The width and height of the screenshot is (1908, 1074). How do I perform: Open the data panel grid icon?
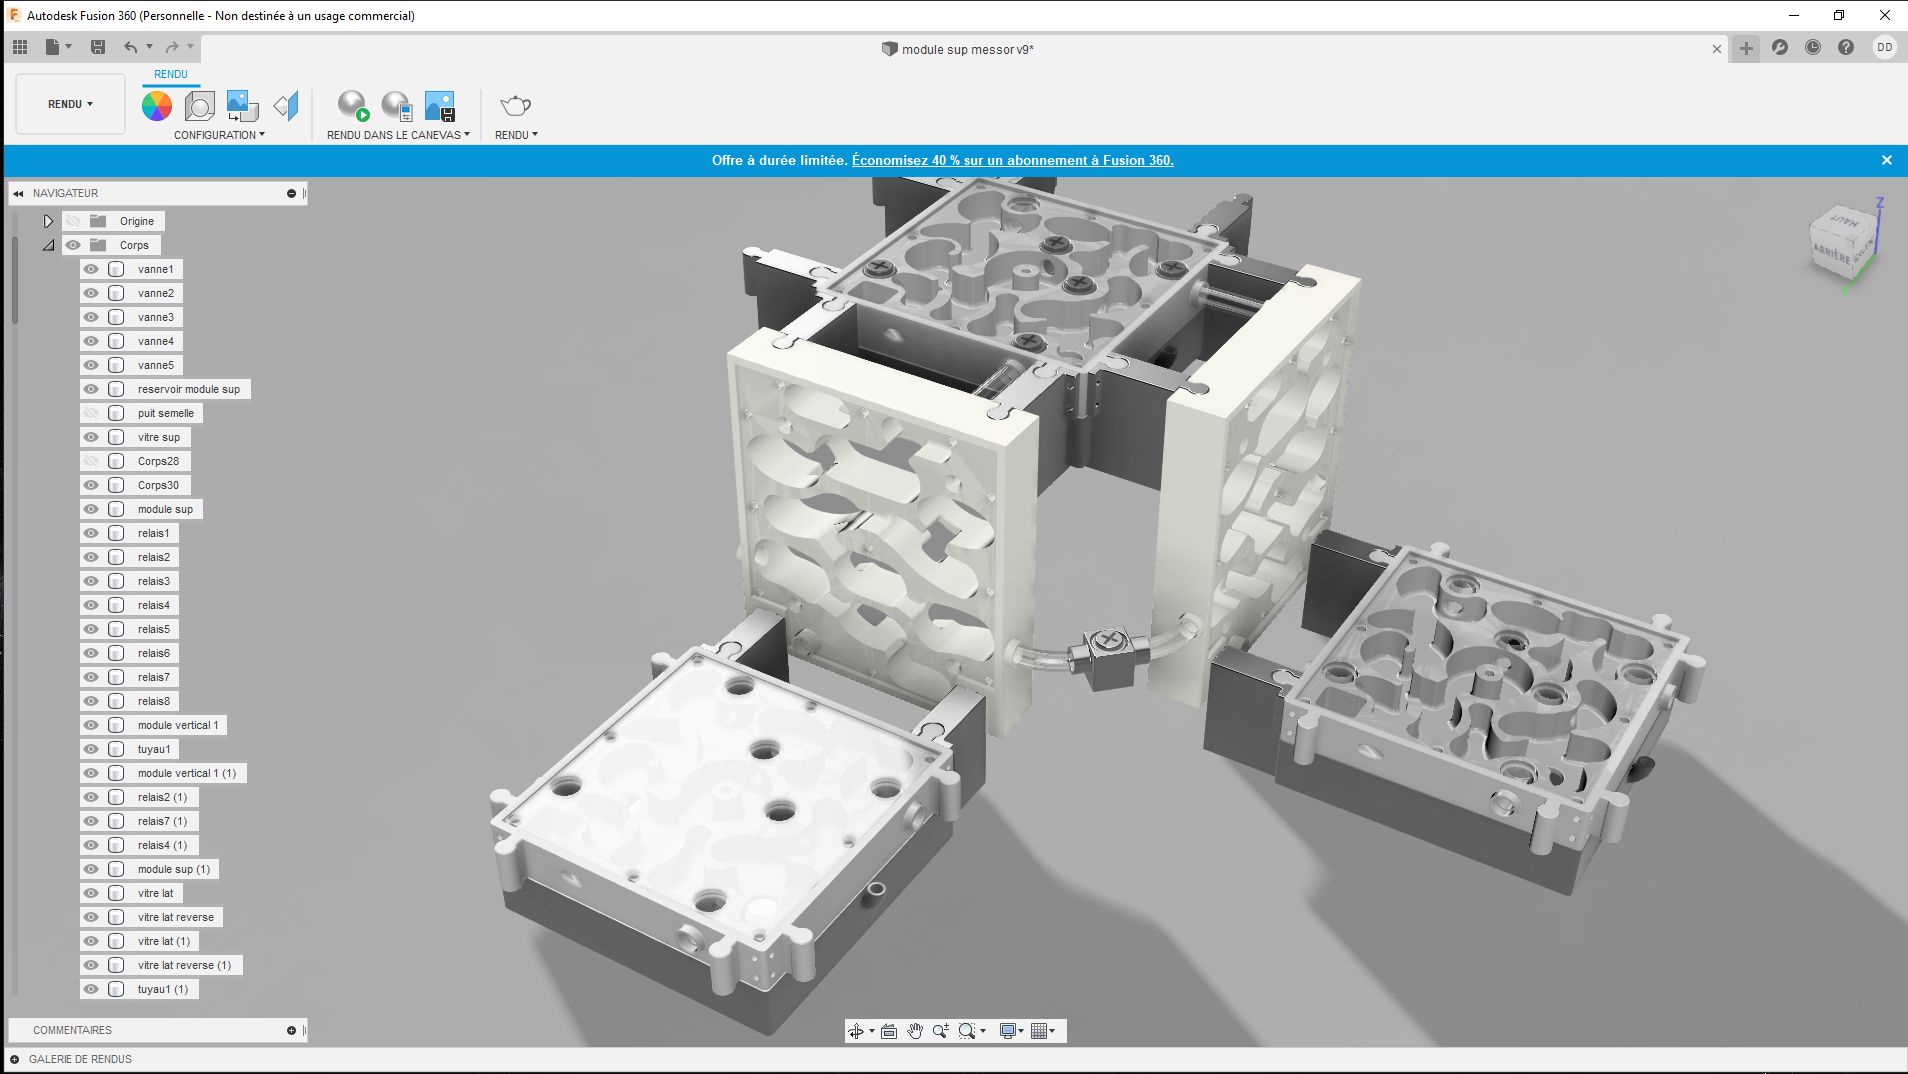[20, 47]
